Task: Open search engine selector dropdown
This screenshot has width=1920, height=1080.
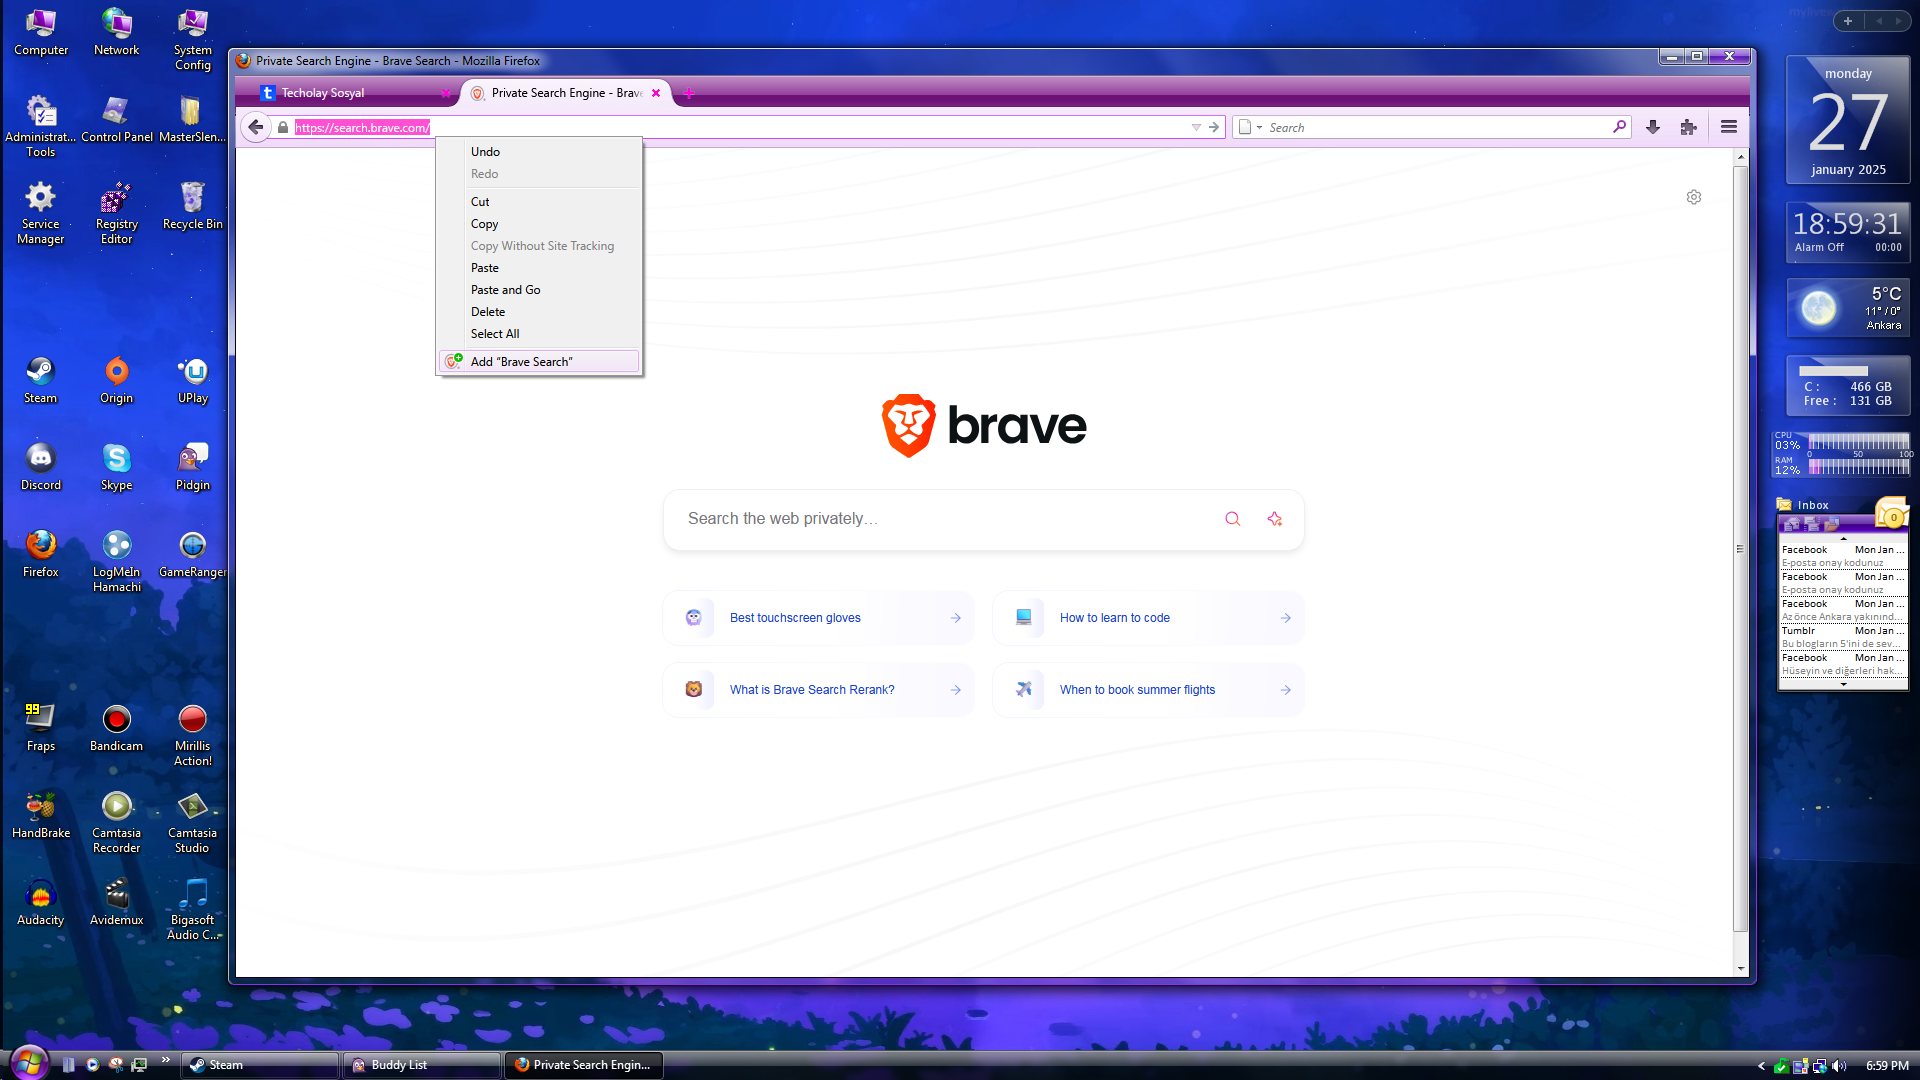Action: pos(1250,127)
